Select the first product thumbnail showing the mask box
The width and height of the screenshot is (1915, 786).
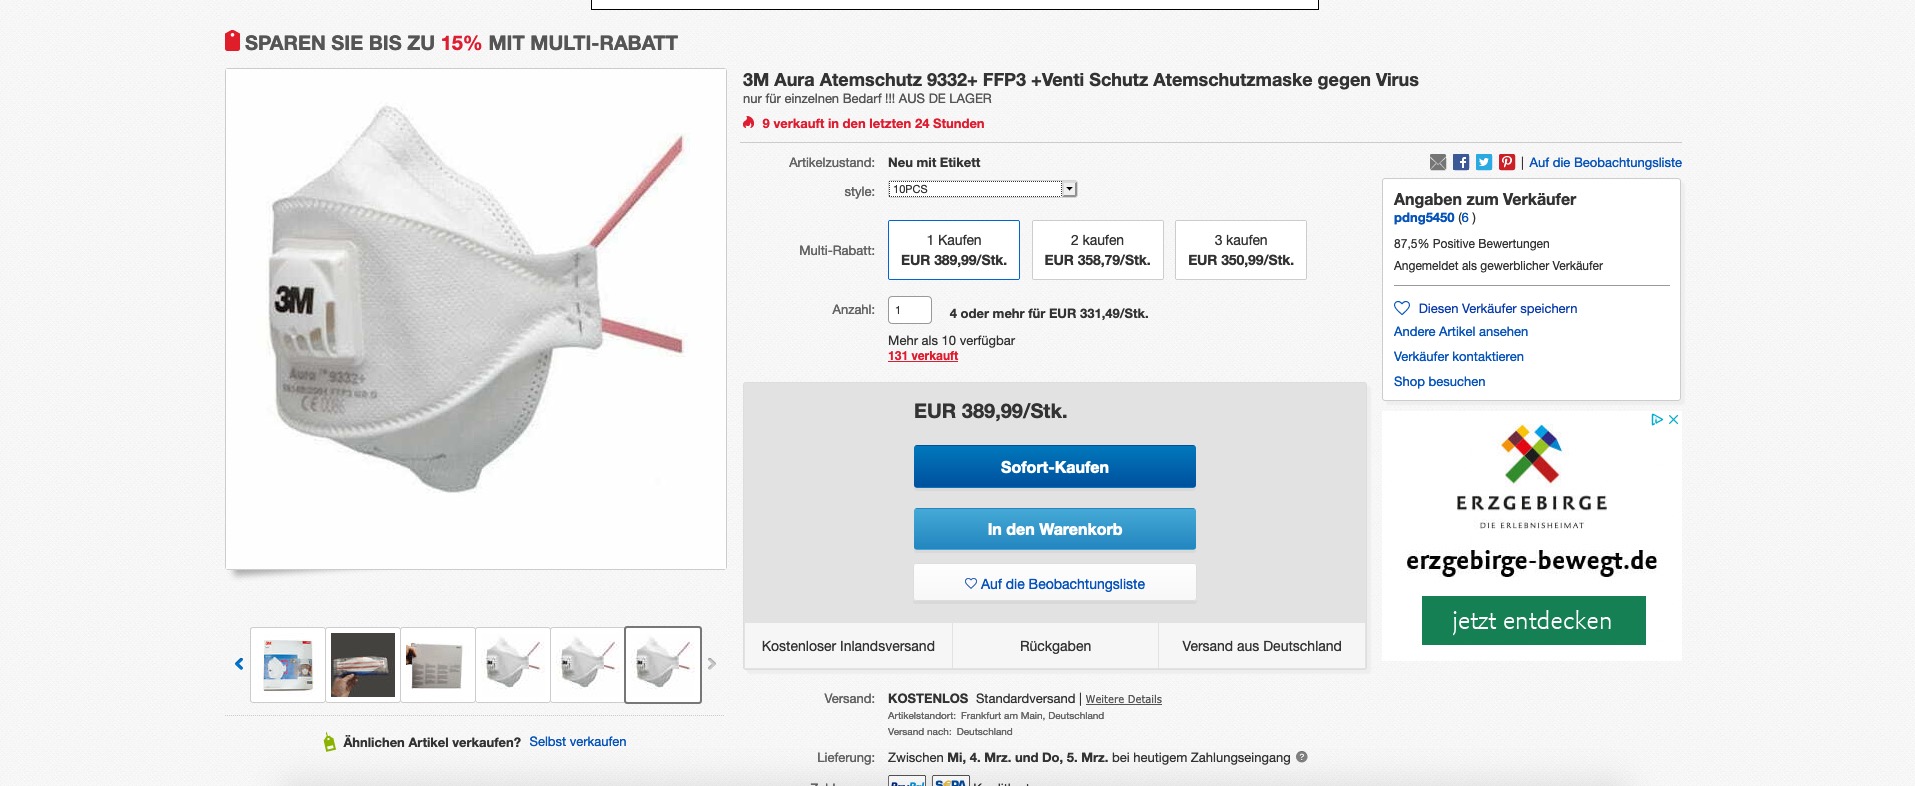(288, 665)
